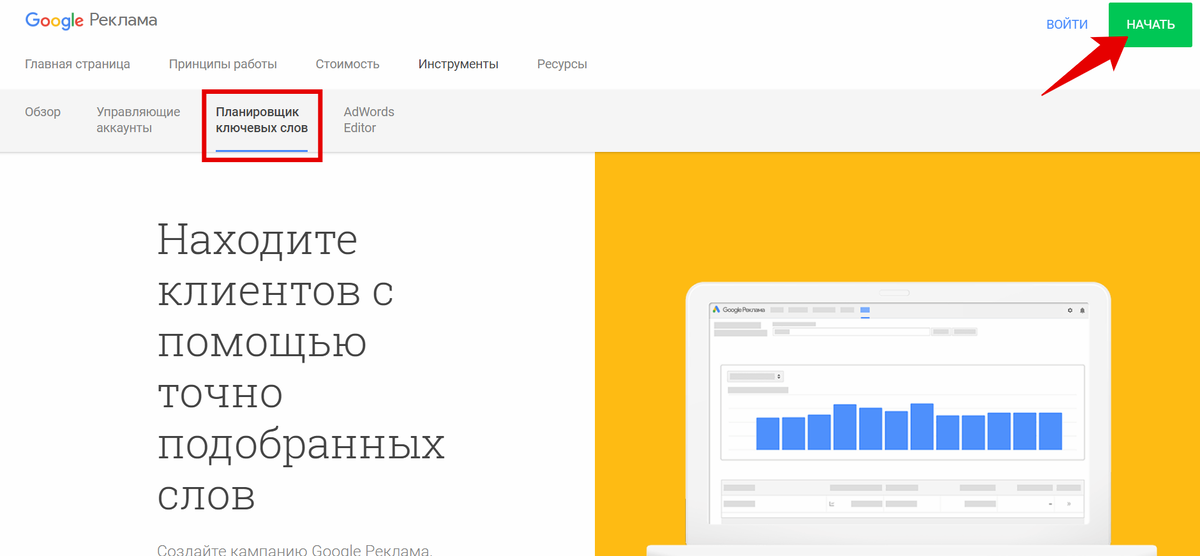This screenshot has height=556, width=1200.
Task: Open the Главная страница menu item
Action: pos(77,64)
